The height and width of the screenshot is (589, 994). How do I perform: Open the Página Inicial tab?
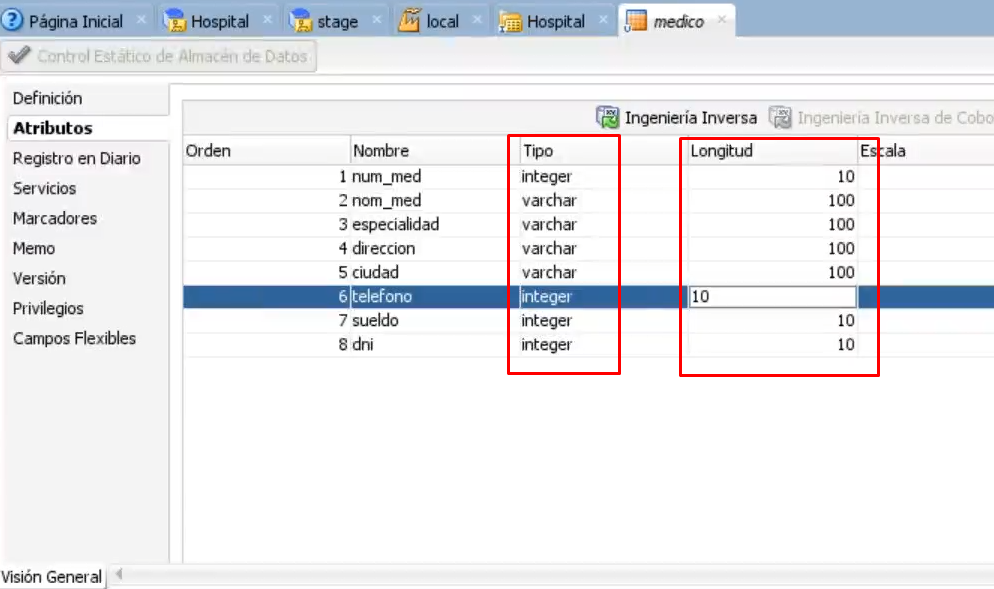[75, 22]
